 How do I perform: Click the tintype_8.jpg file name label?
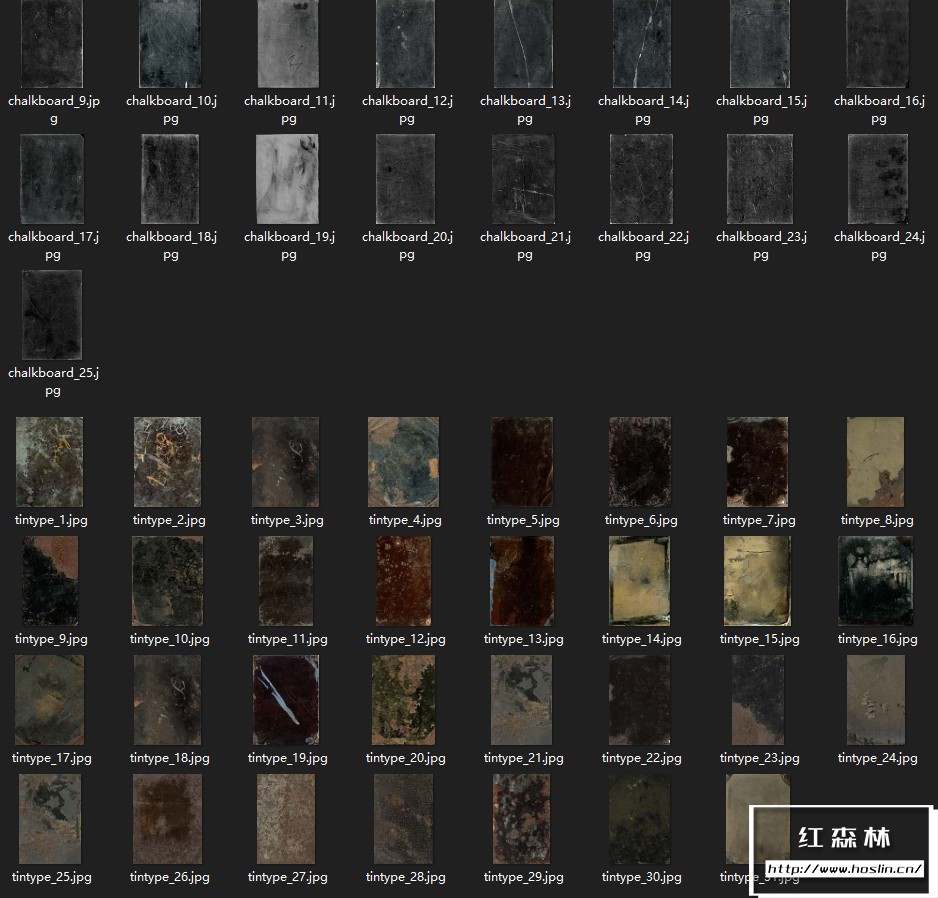(877, 520)
